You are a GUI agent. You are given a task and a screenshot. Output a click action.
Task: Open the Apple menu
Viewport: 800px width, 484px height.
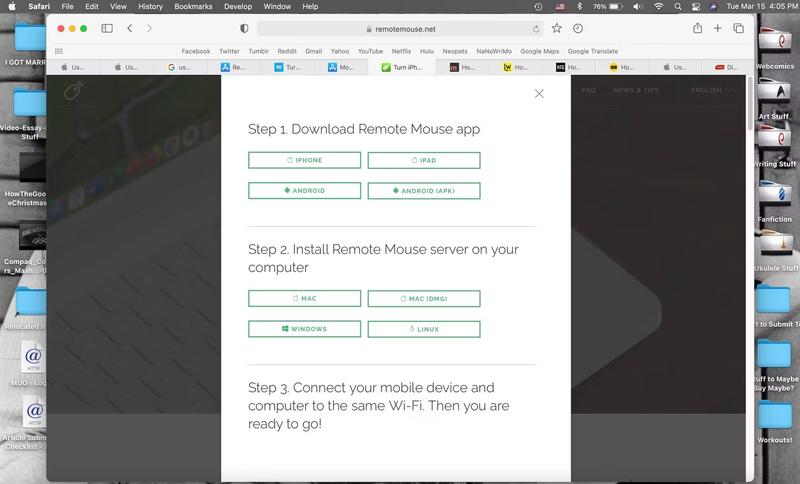(x=12, y=7)
